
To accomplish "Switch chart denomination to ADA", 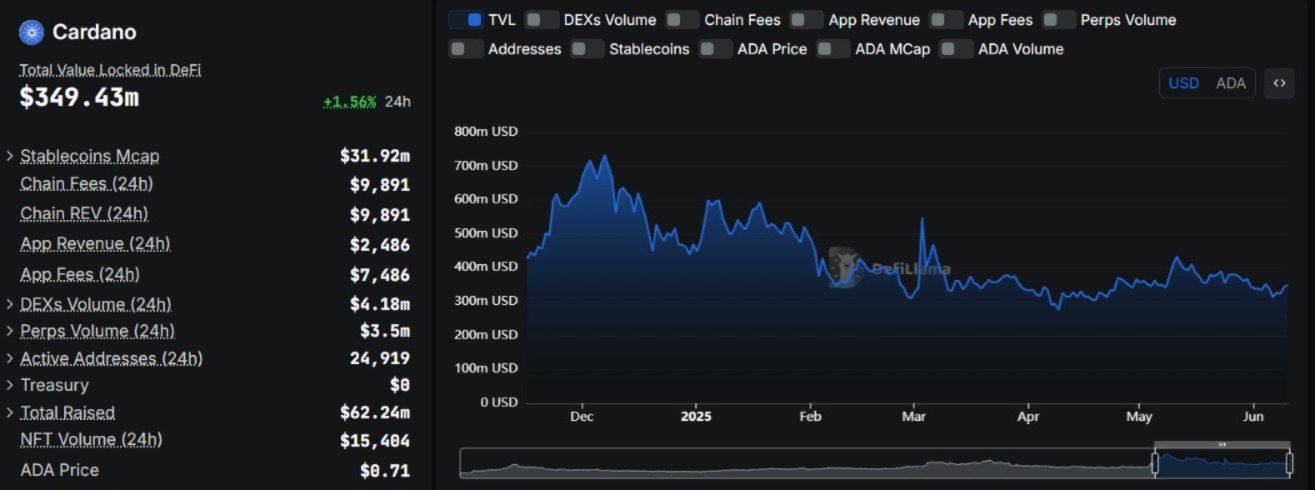I will coord(1231,83).
